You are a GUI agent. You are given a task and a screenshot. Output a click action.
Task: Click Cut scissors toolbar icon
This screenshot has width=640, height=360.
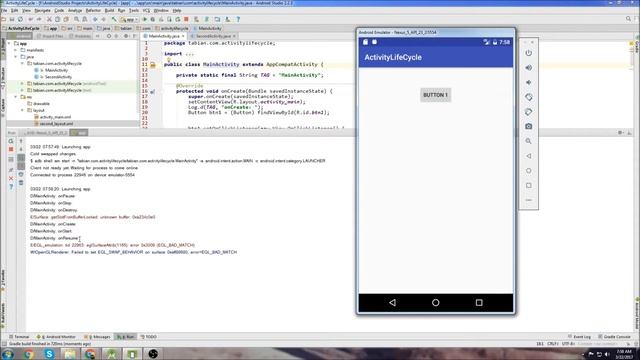[49, 19]
